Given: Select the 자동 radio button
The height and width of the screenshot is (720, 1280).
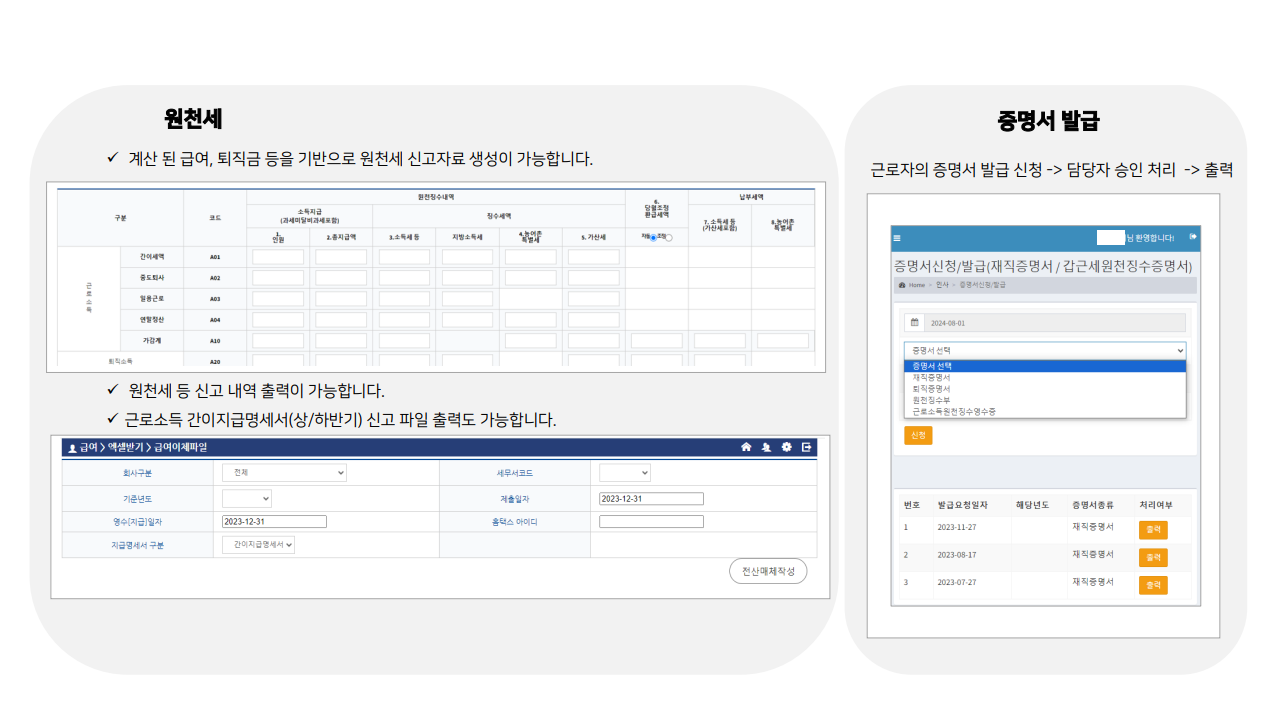Looking at the screenshot, I should [x=653, y=238].
